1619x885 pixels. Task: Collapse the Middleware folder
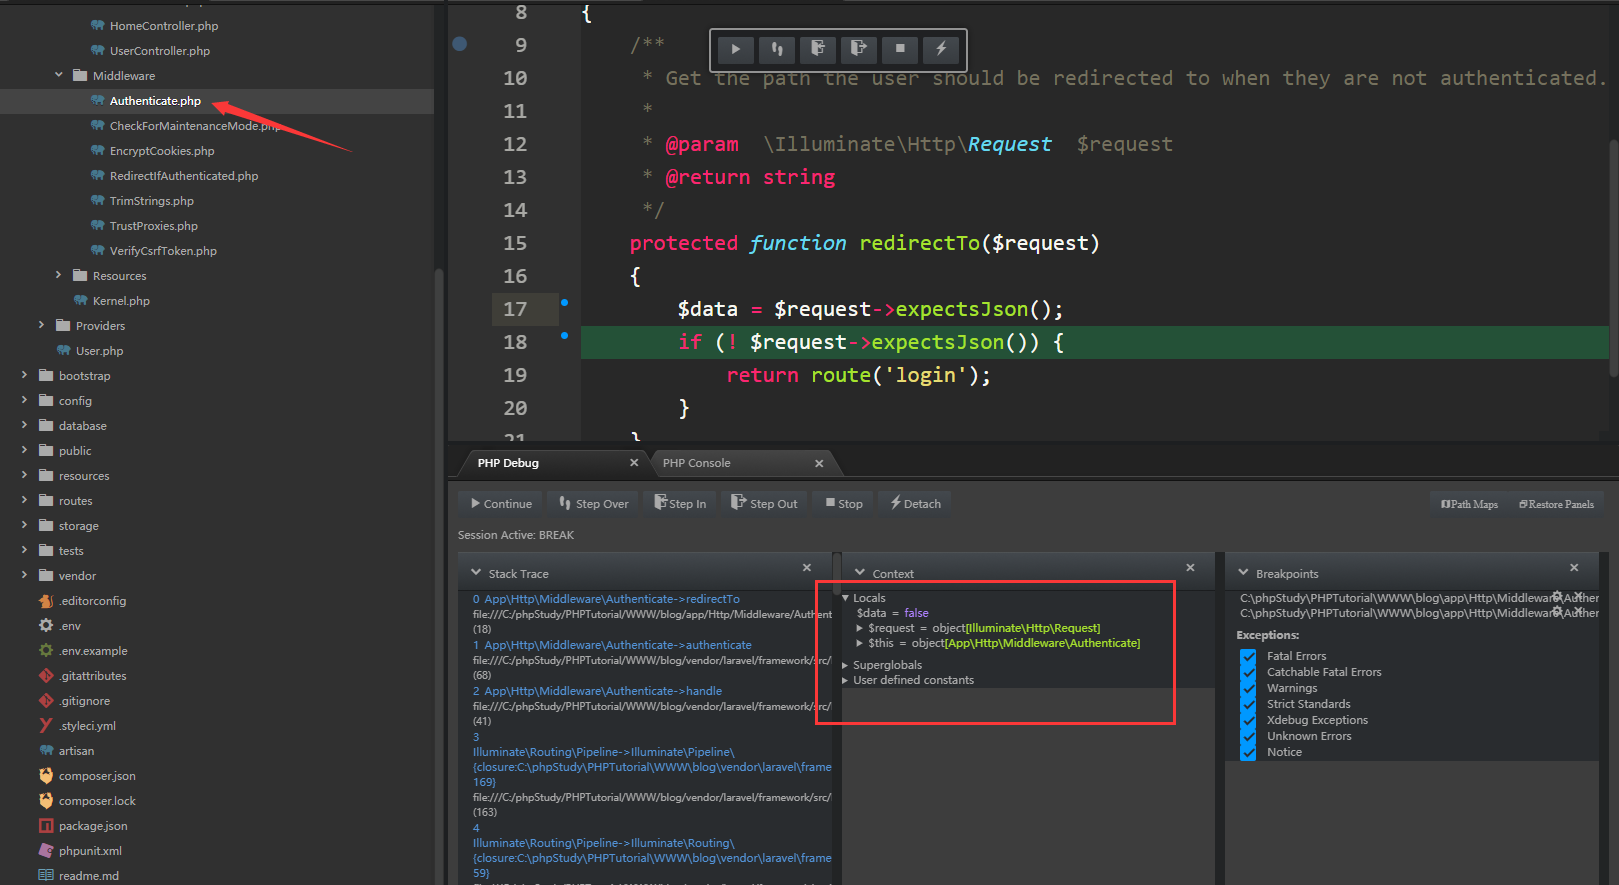tap(58, 75)
